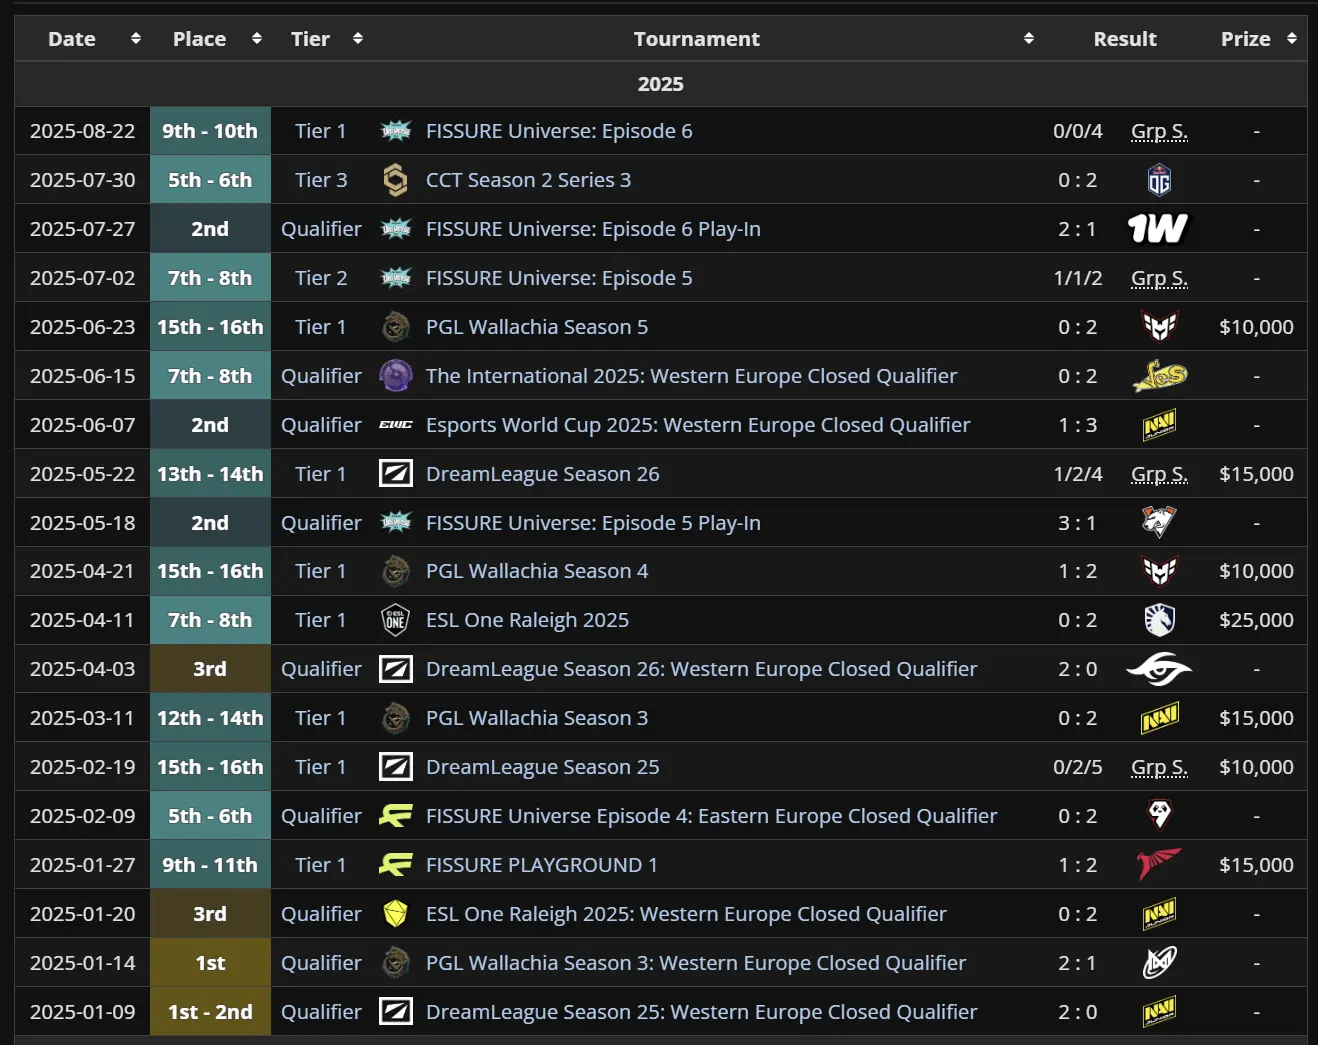
Task: Open DreamLeague Season 25 tournament link
Action: coord(543,767)
